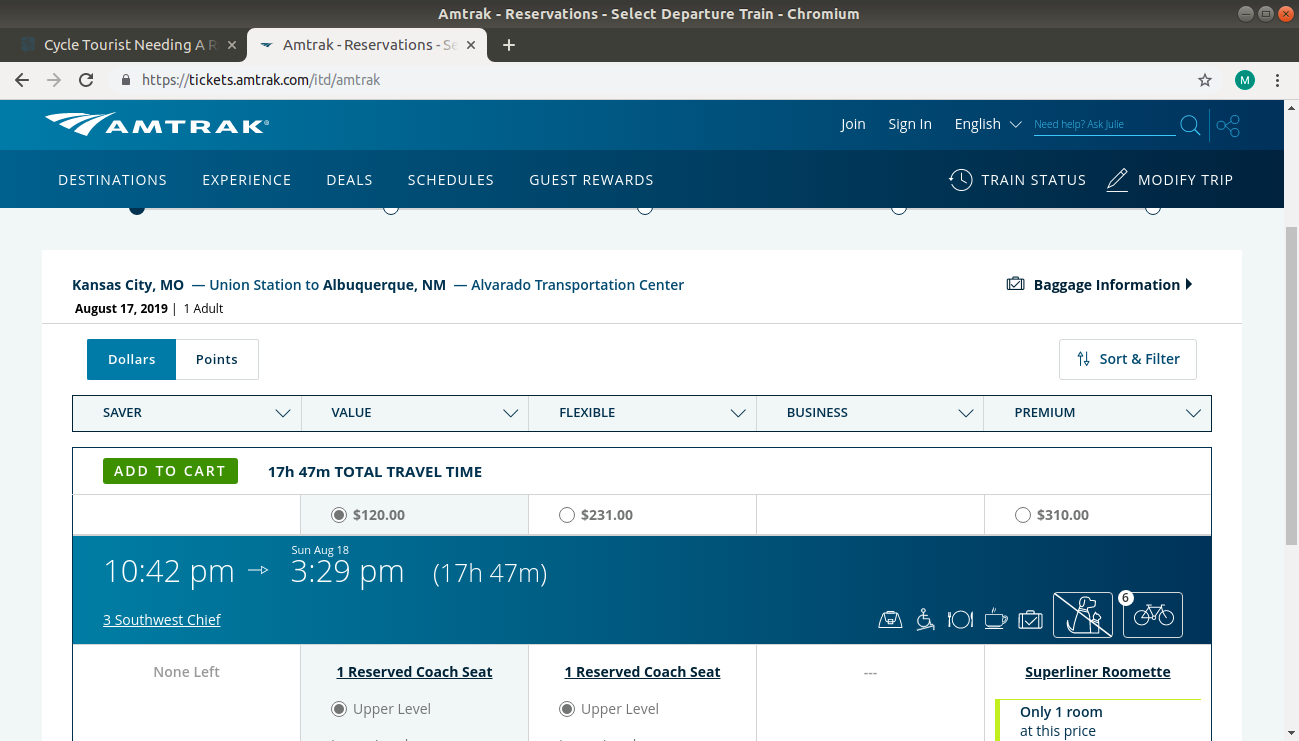This screenshot has height=741, width=1299.
Task: Select the $231.00 flexible fare
Action: [x=567, y=515]
